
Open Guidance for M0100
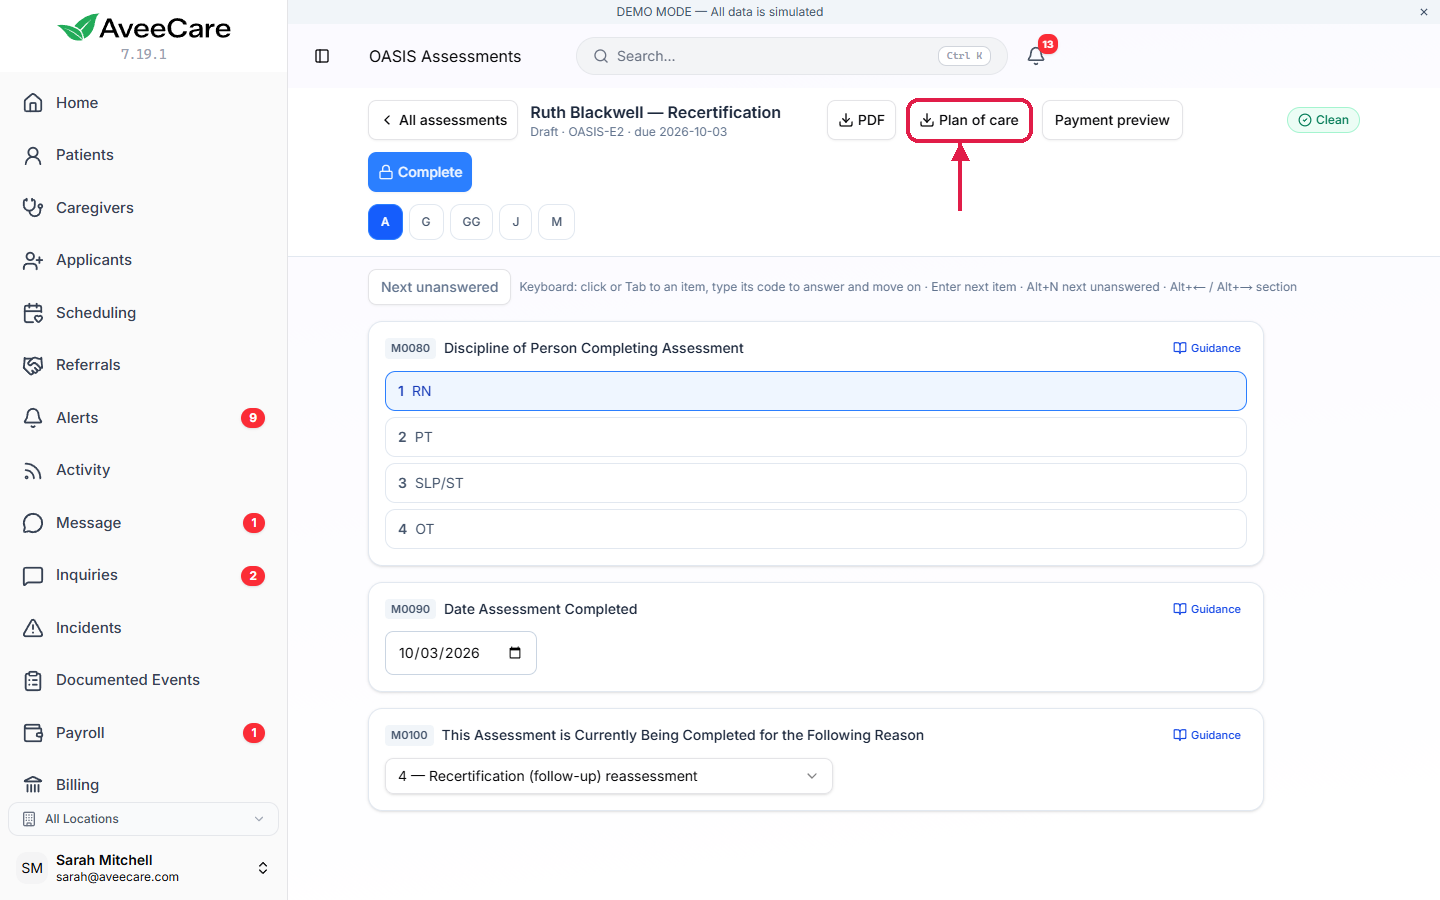point(1207,735)
